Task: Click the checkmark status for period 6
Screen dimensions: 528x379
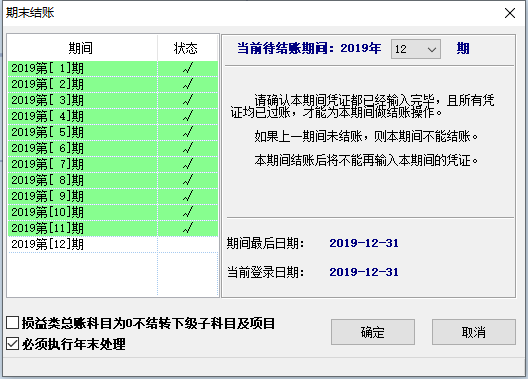Action: [x=188, y=148]
